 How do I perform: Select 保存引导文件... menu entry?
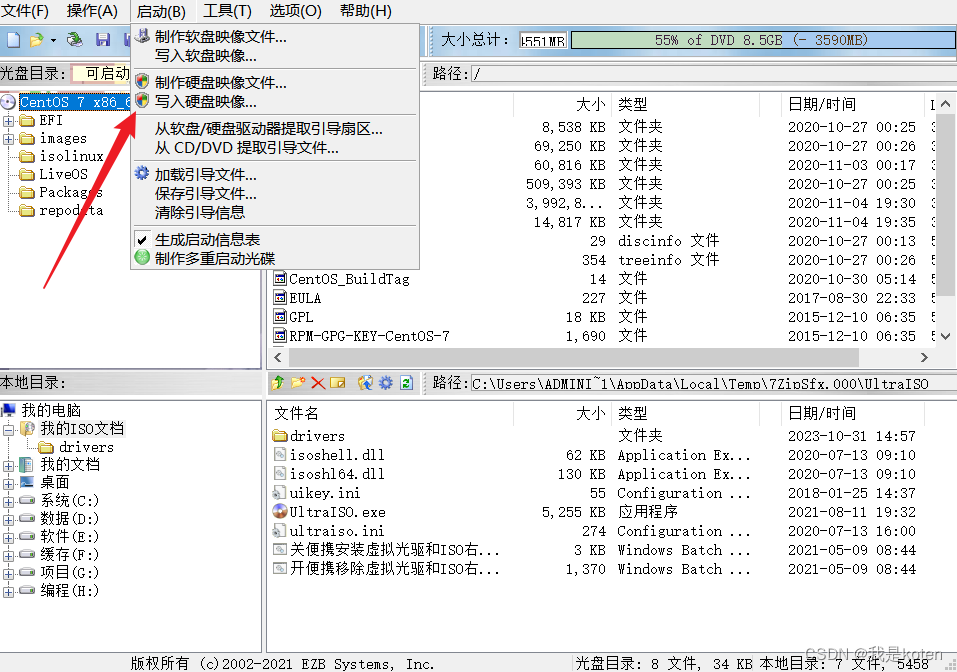[275, 193]
